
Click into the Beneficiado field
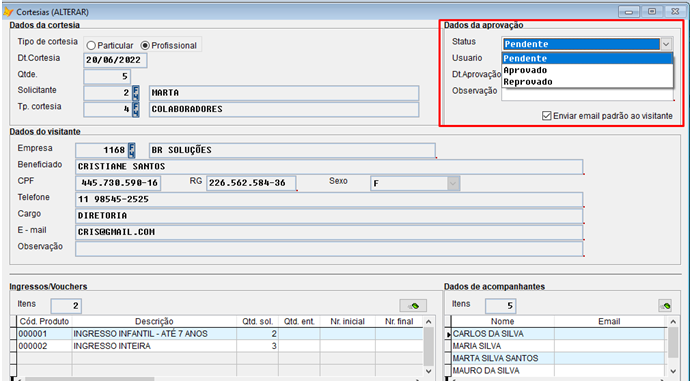pos(330,166)
